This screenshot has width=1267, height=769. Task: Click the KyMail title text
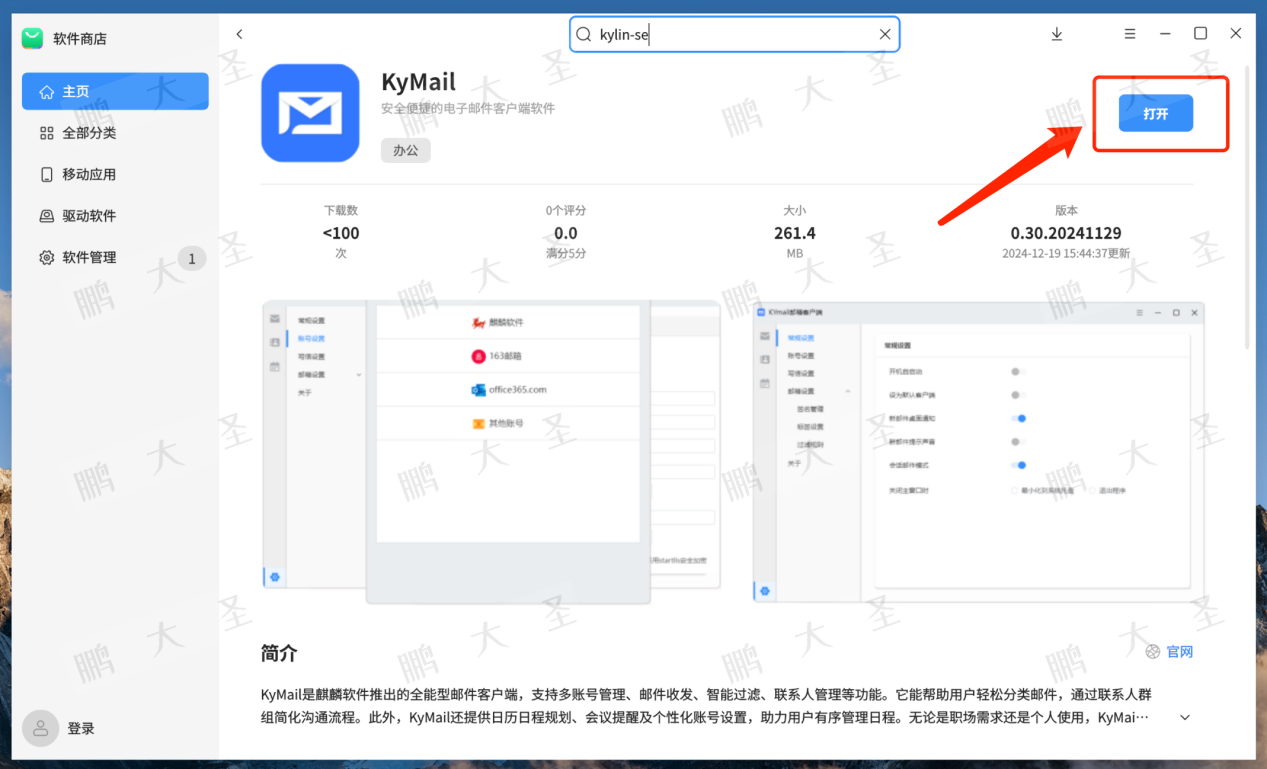(x=419, y=82)
